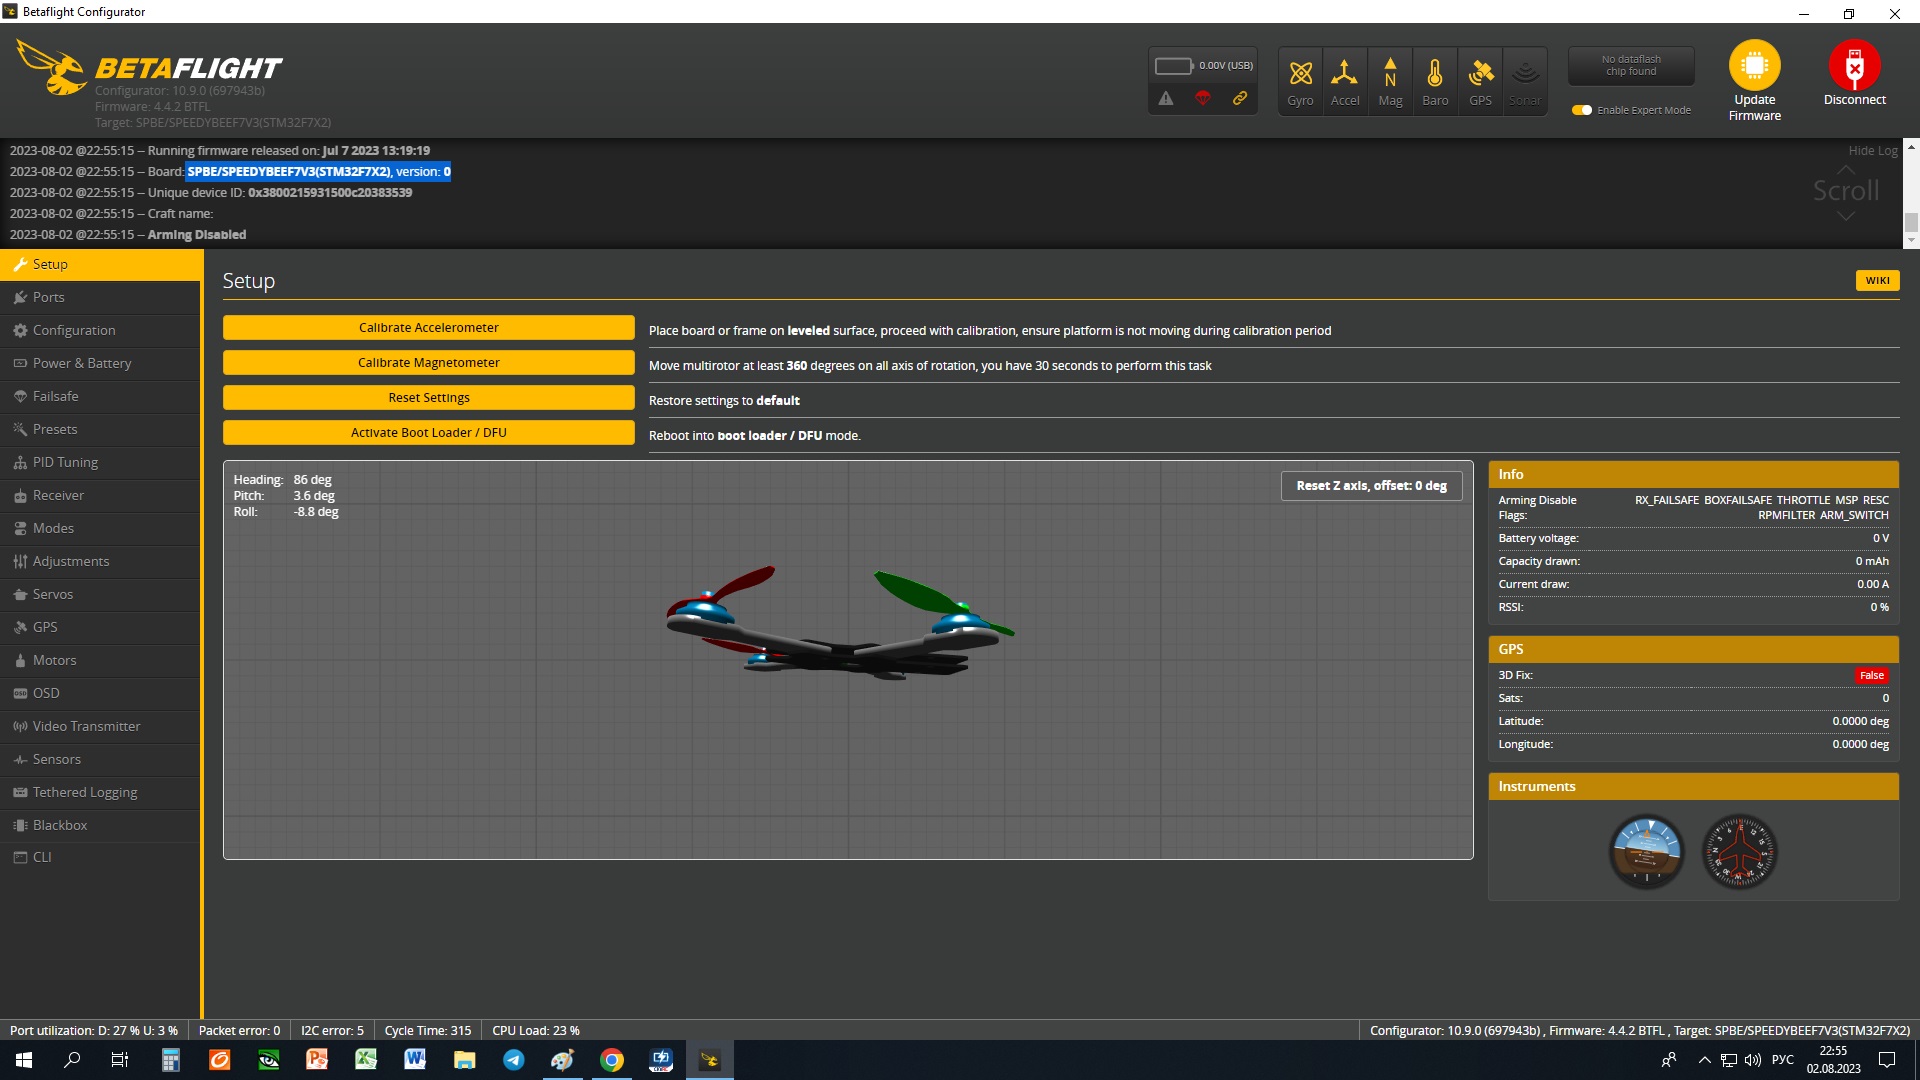Toggle Enable Expert Mode switch
The height and width of the screenshot is (1080, 1920).
click(1582, 110)
